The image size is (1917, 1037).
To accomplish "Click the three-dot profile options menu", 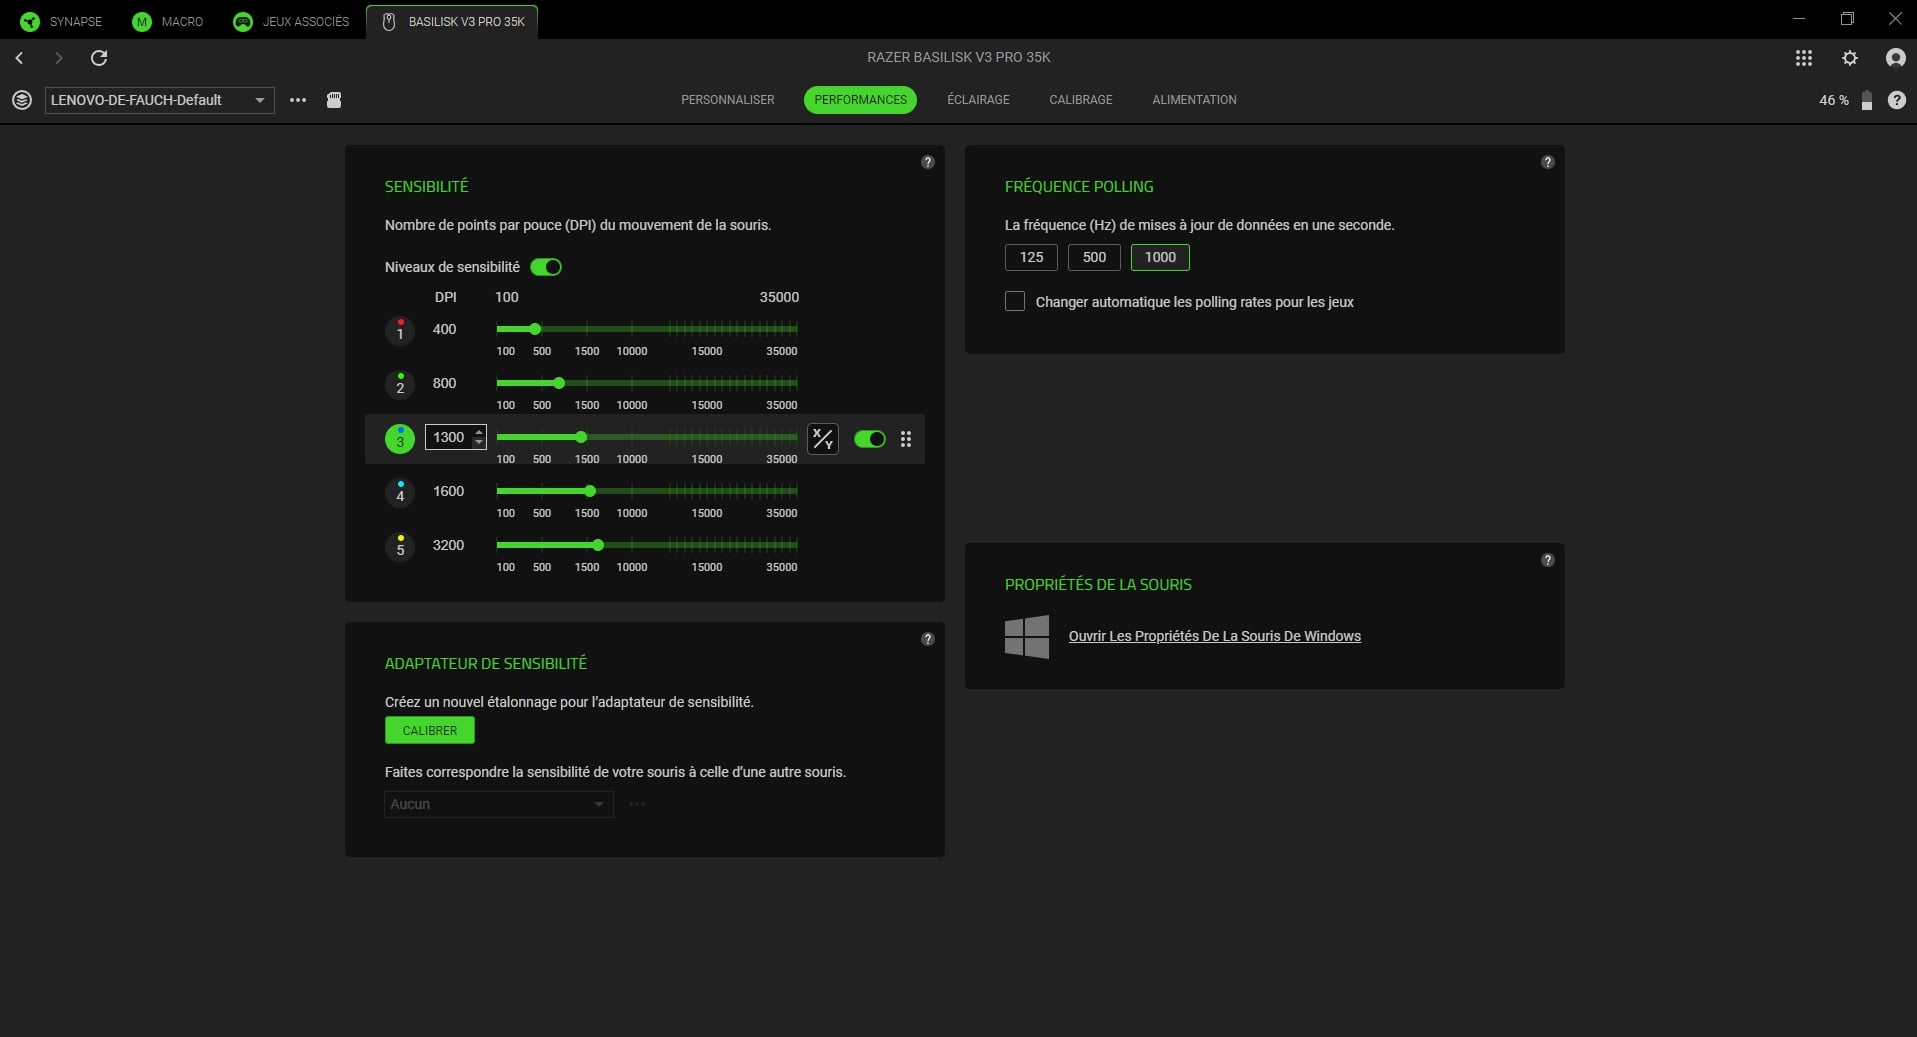I will pos(298,100).
